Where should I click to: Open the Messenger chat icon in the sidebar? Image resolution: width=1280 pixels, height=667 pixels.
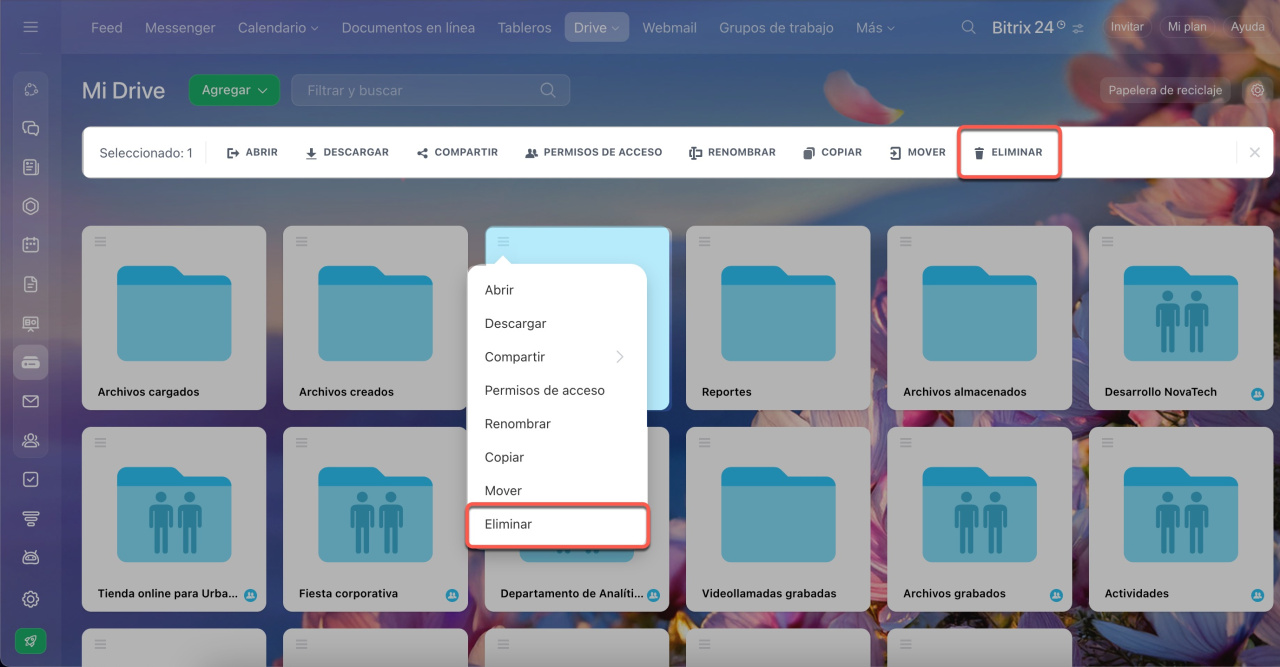tap(30, 128)
